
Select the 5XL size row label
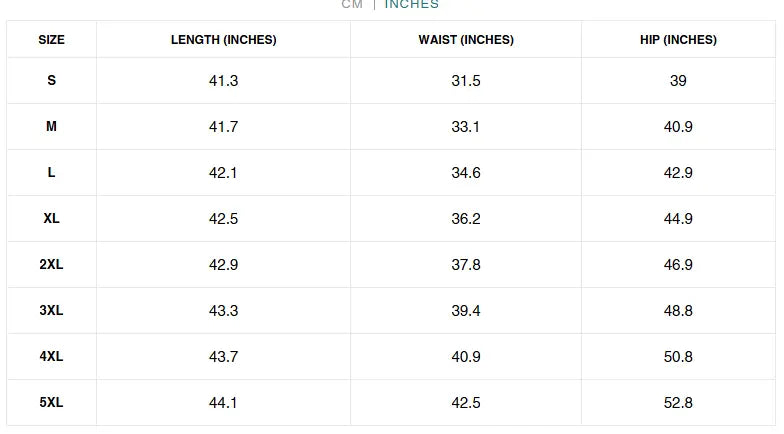52,402
